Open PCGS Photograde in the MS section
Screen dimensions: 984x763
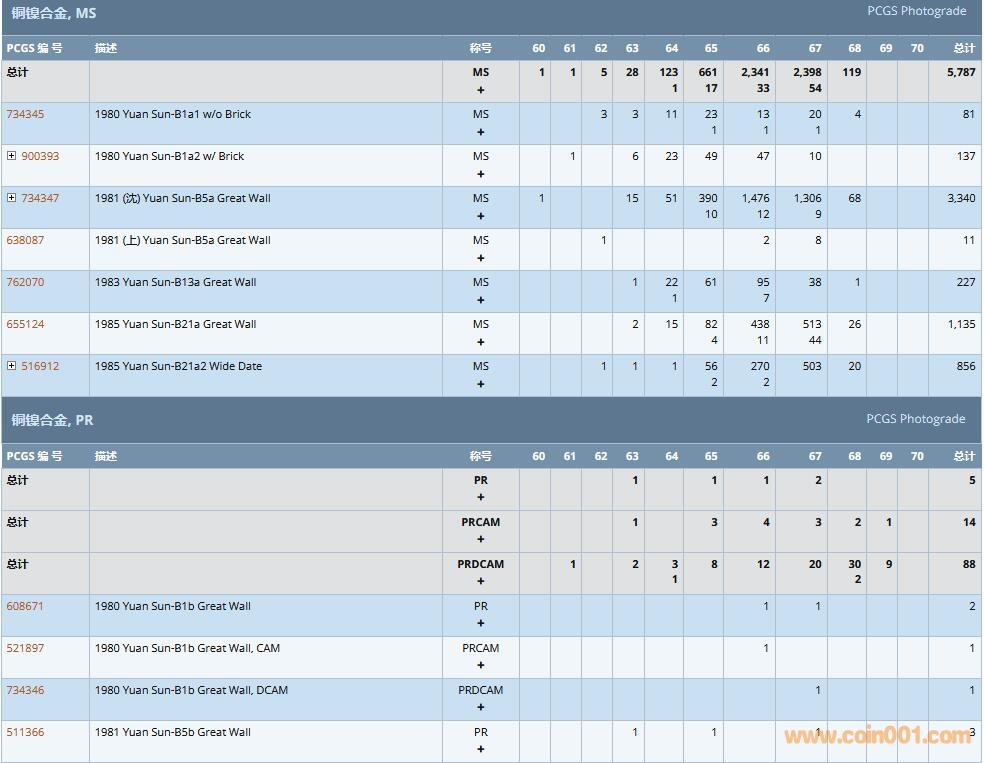point(916,11)
